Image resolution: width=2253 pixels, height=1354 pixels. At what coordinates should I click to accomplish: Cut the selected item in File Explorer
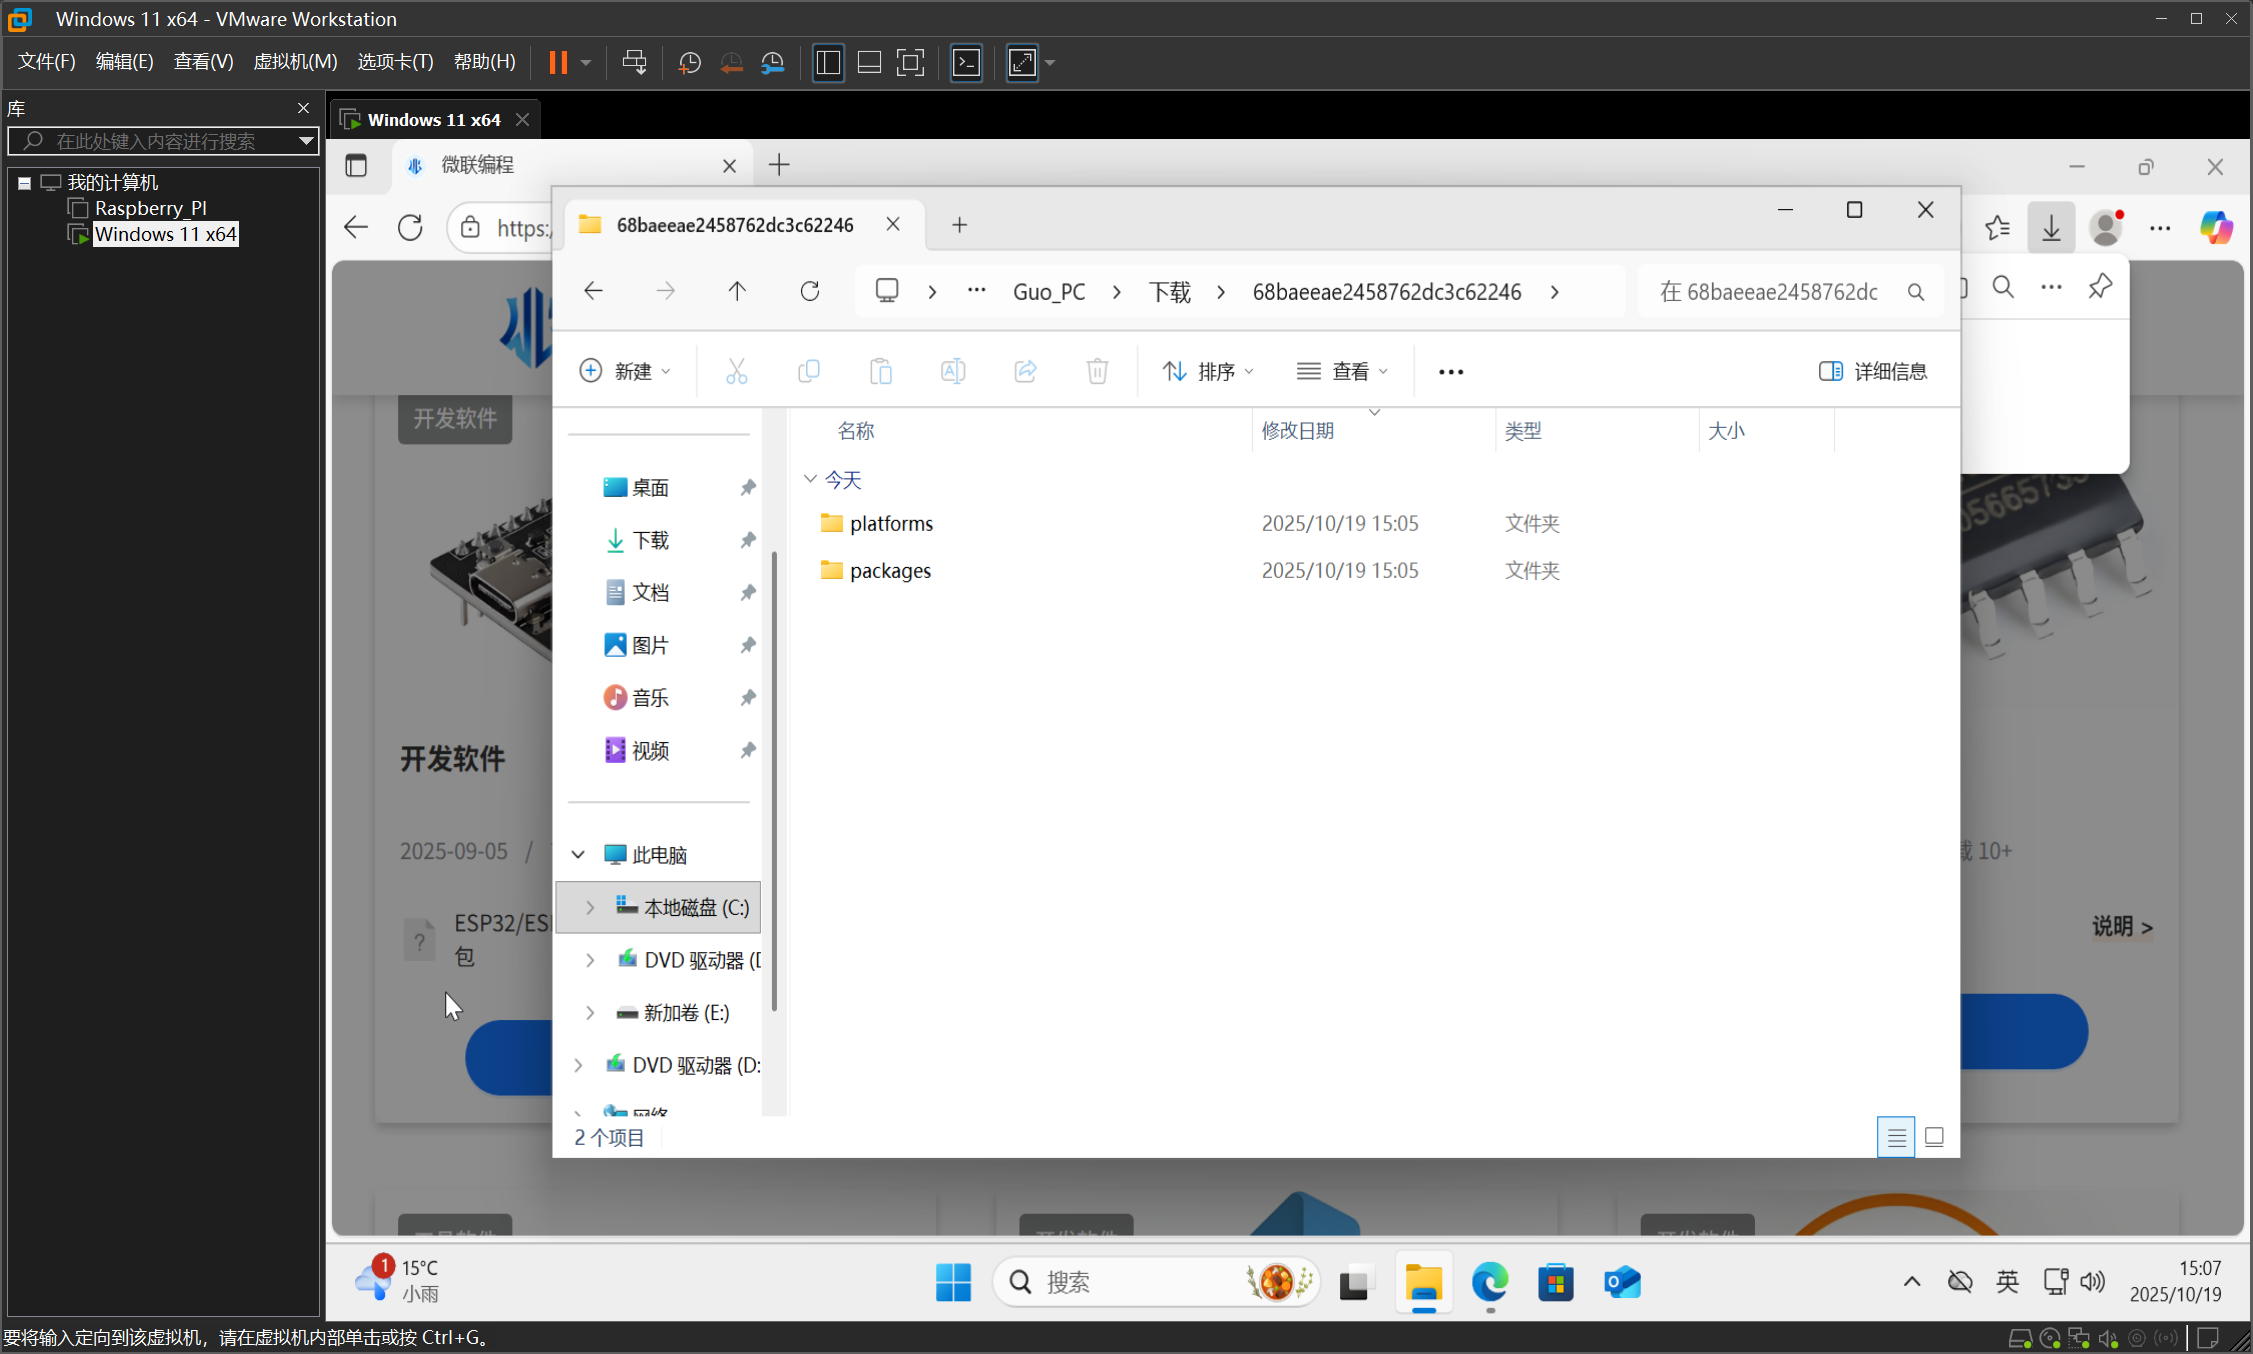(x=737, y=370)
